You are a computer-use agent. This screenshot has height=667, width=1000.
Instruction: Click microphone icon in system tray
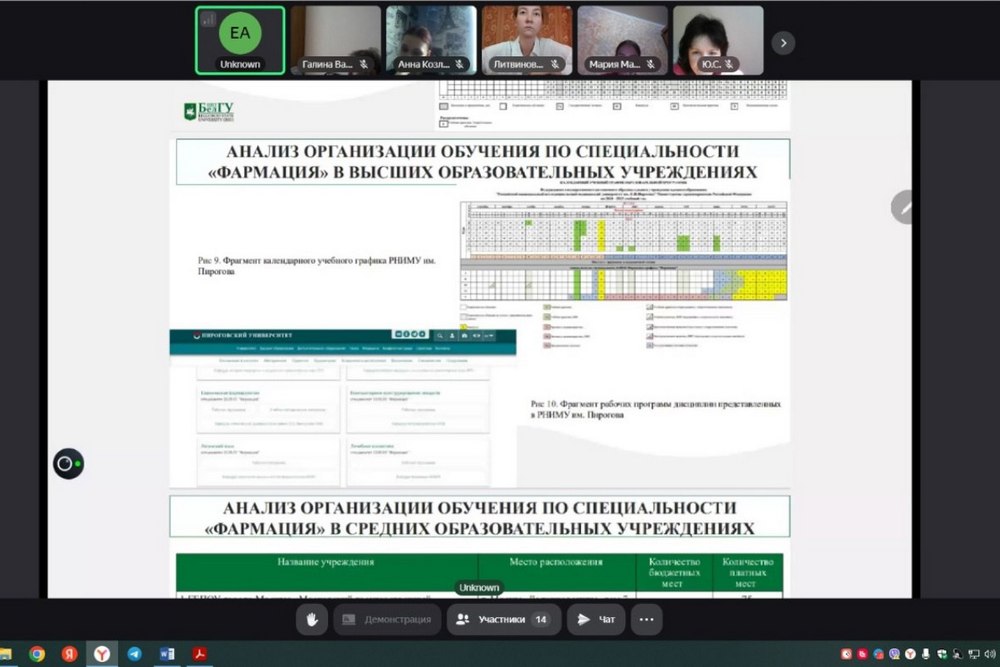[926, 654]
